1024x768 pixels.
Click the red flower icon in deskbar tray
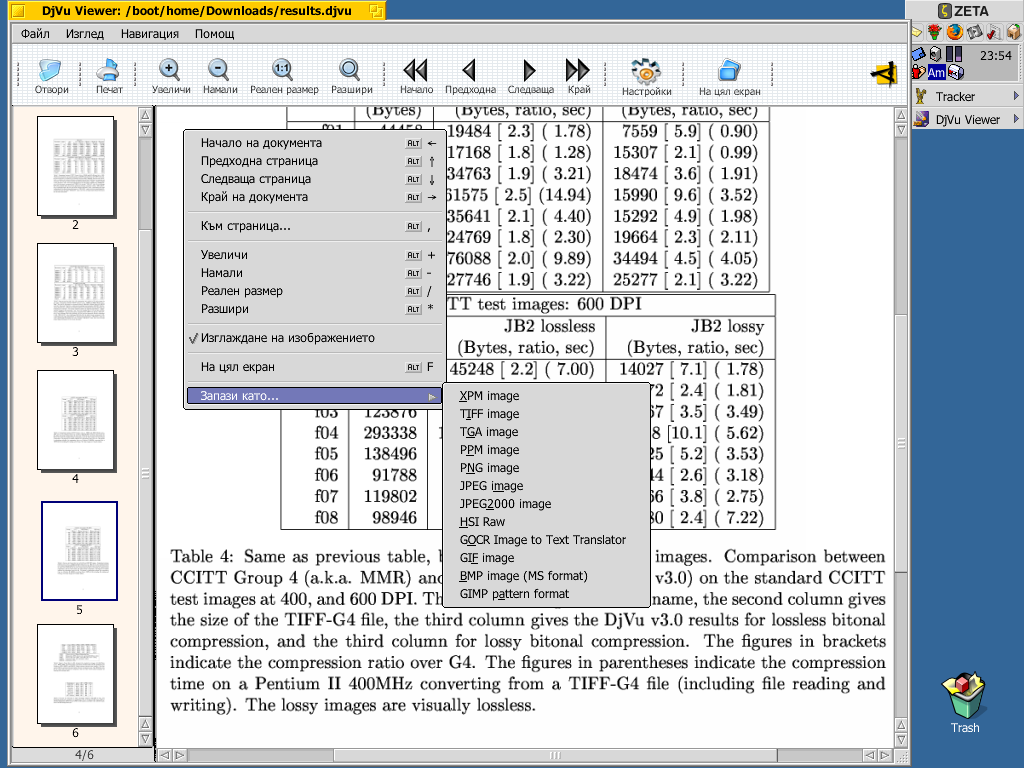click(935, 31)
